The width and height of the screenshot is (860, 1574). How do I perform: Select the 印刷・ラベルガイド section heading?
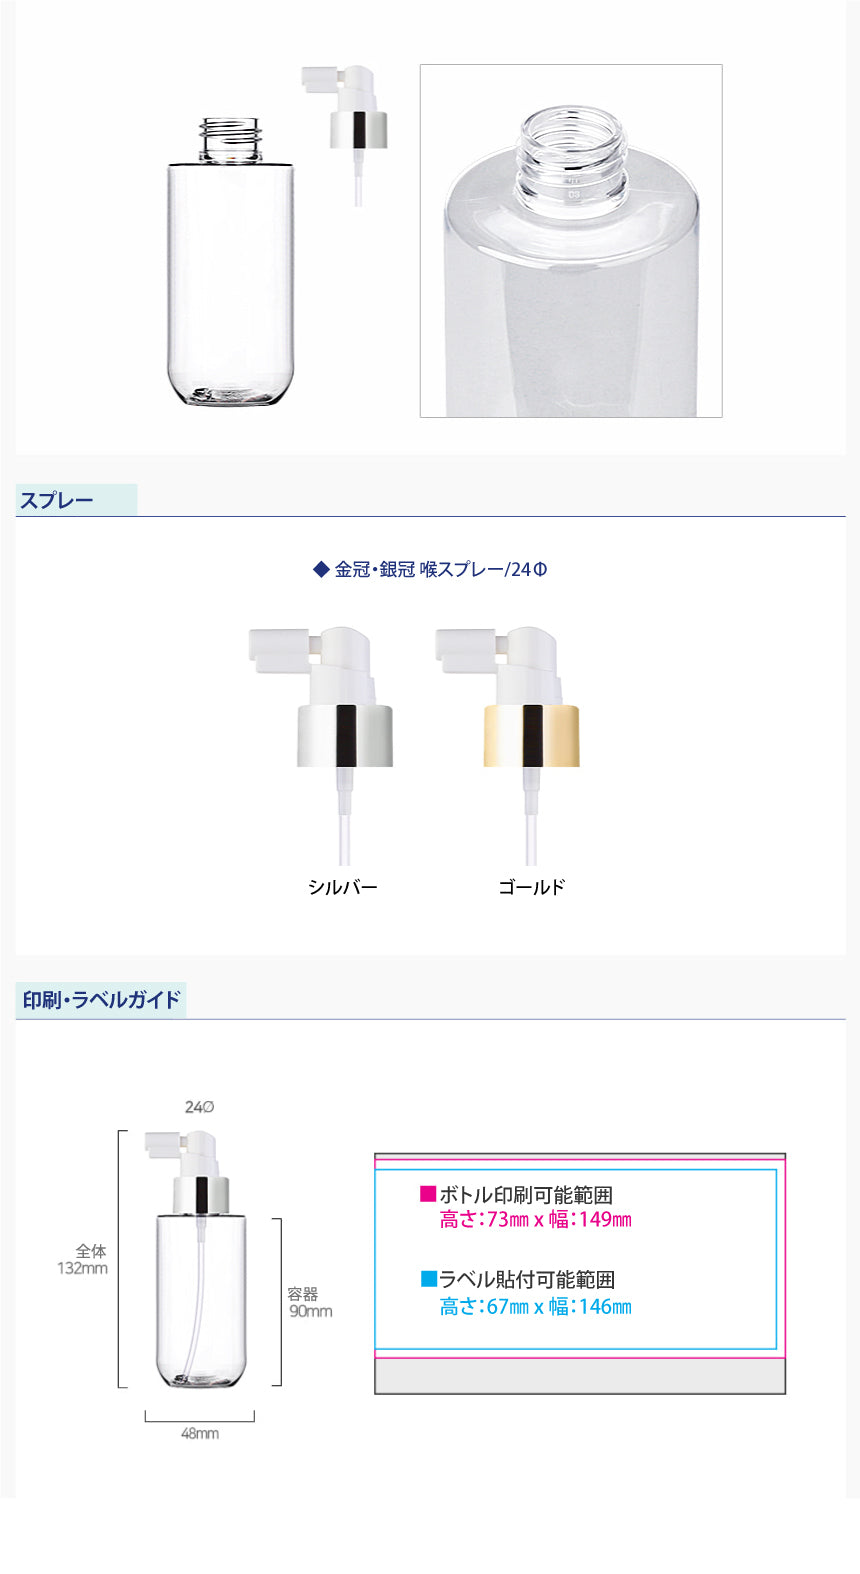pos(102,999)
